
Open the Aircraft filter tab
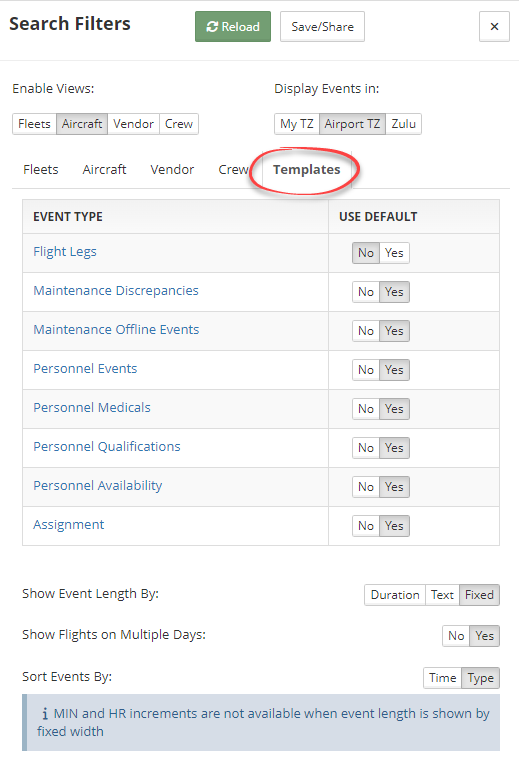(x=104, y=170)
